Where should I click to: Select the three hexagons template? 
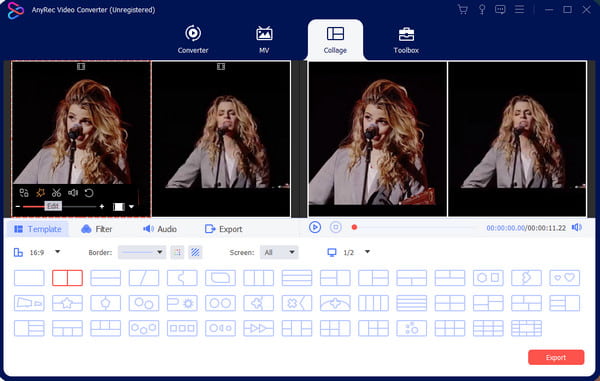pyautogui.click(x=144, y=329)
